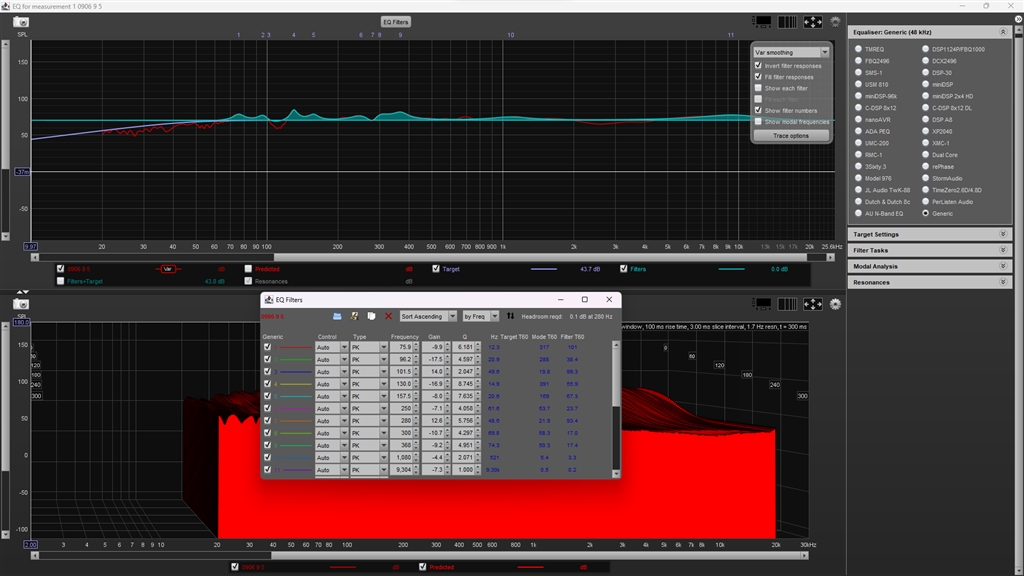The height and width of the screenshot is (576, 1024).
Task: Click the gain field showing -17.5
Action: (x=433, y=359)
